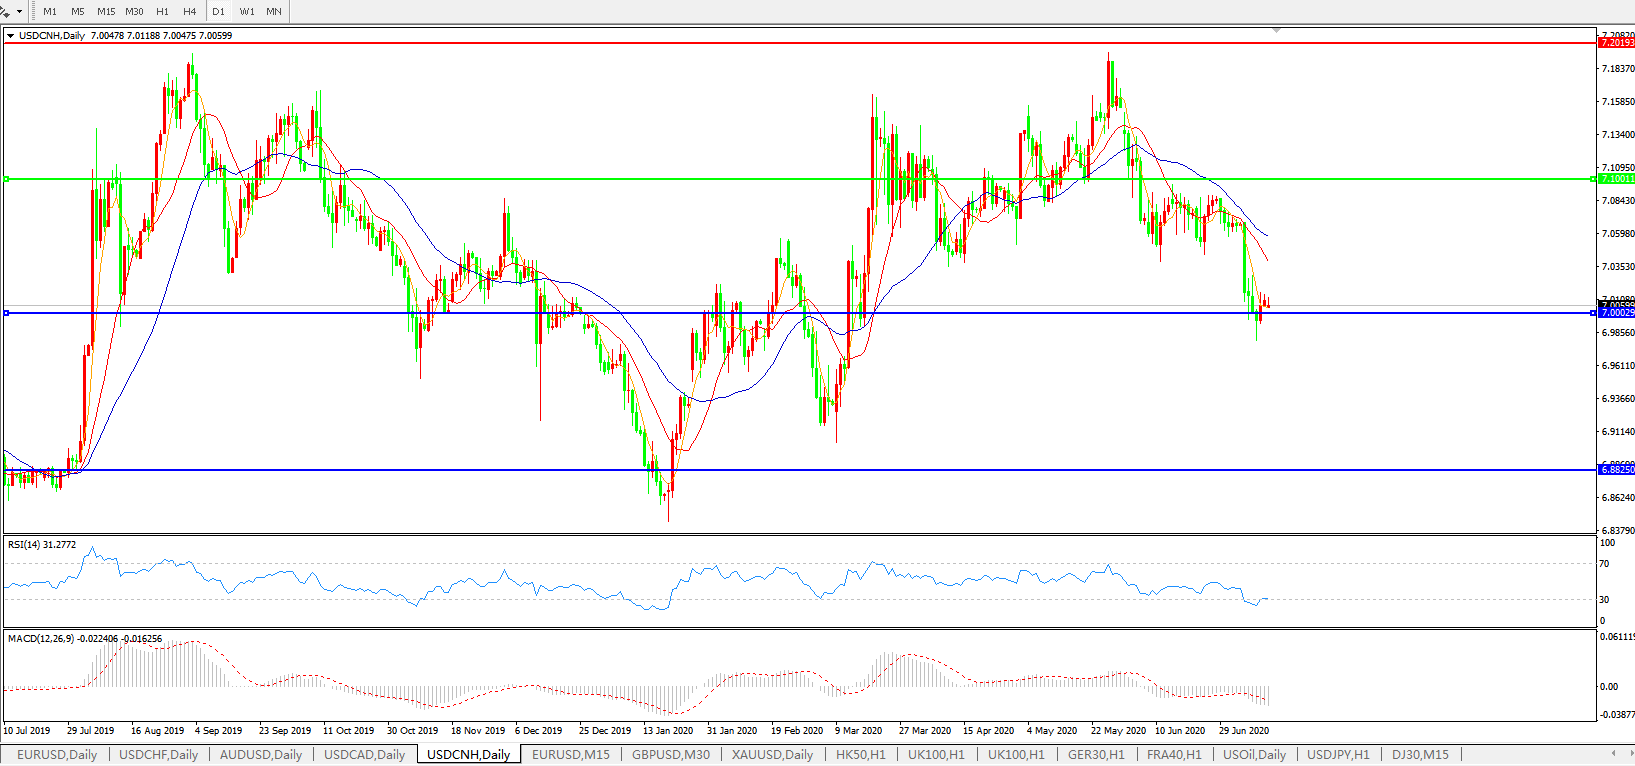Click the drawing tool icon at top-left

tap(6, 11)
